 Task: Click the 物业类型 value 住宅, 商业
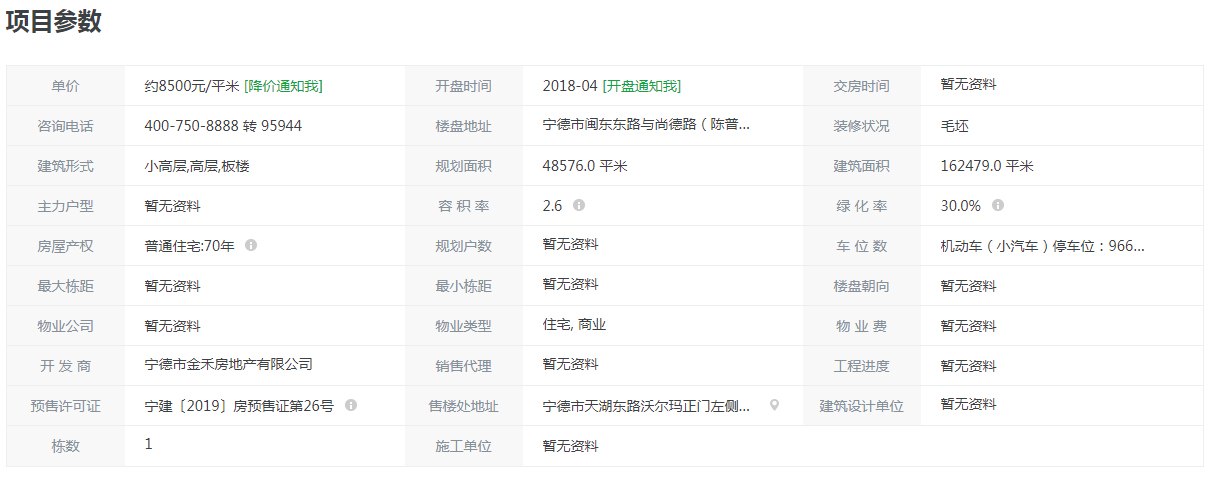(574, 325)
